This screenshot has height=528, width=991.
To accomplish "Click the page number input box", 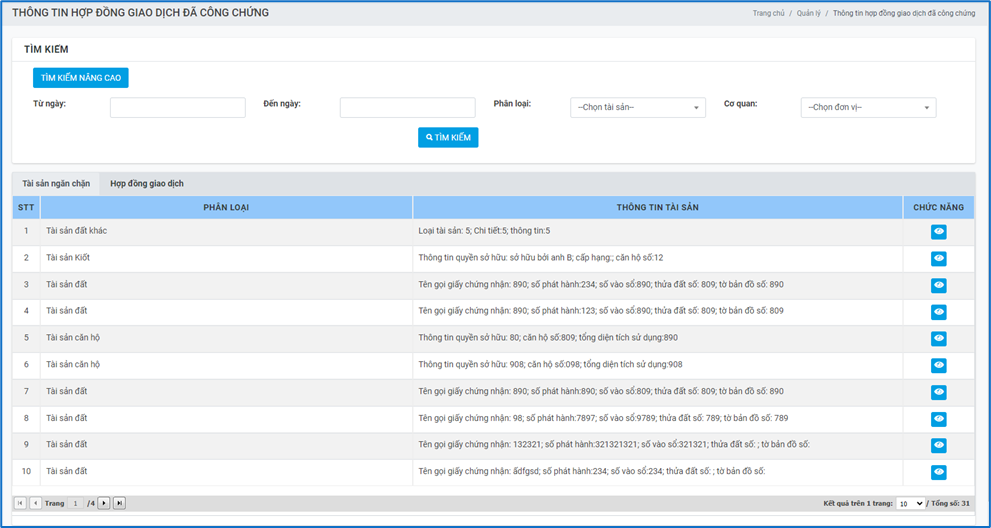I will pos(75,503).
